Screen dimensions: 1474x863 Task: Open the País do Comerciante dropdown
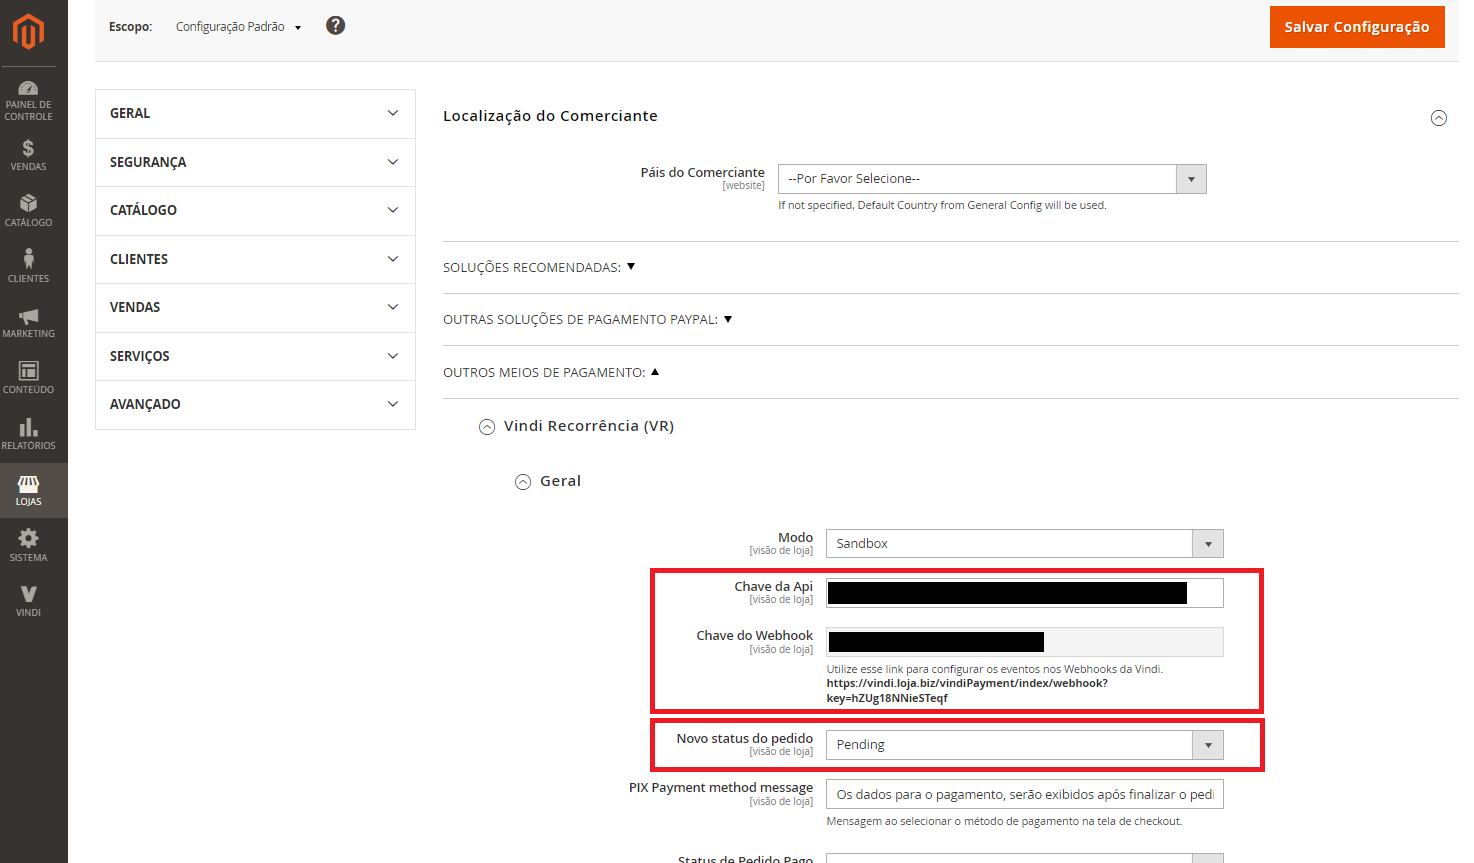pos(991,179)
